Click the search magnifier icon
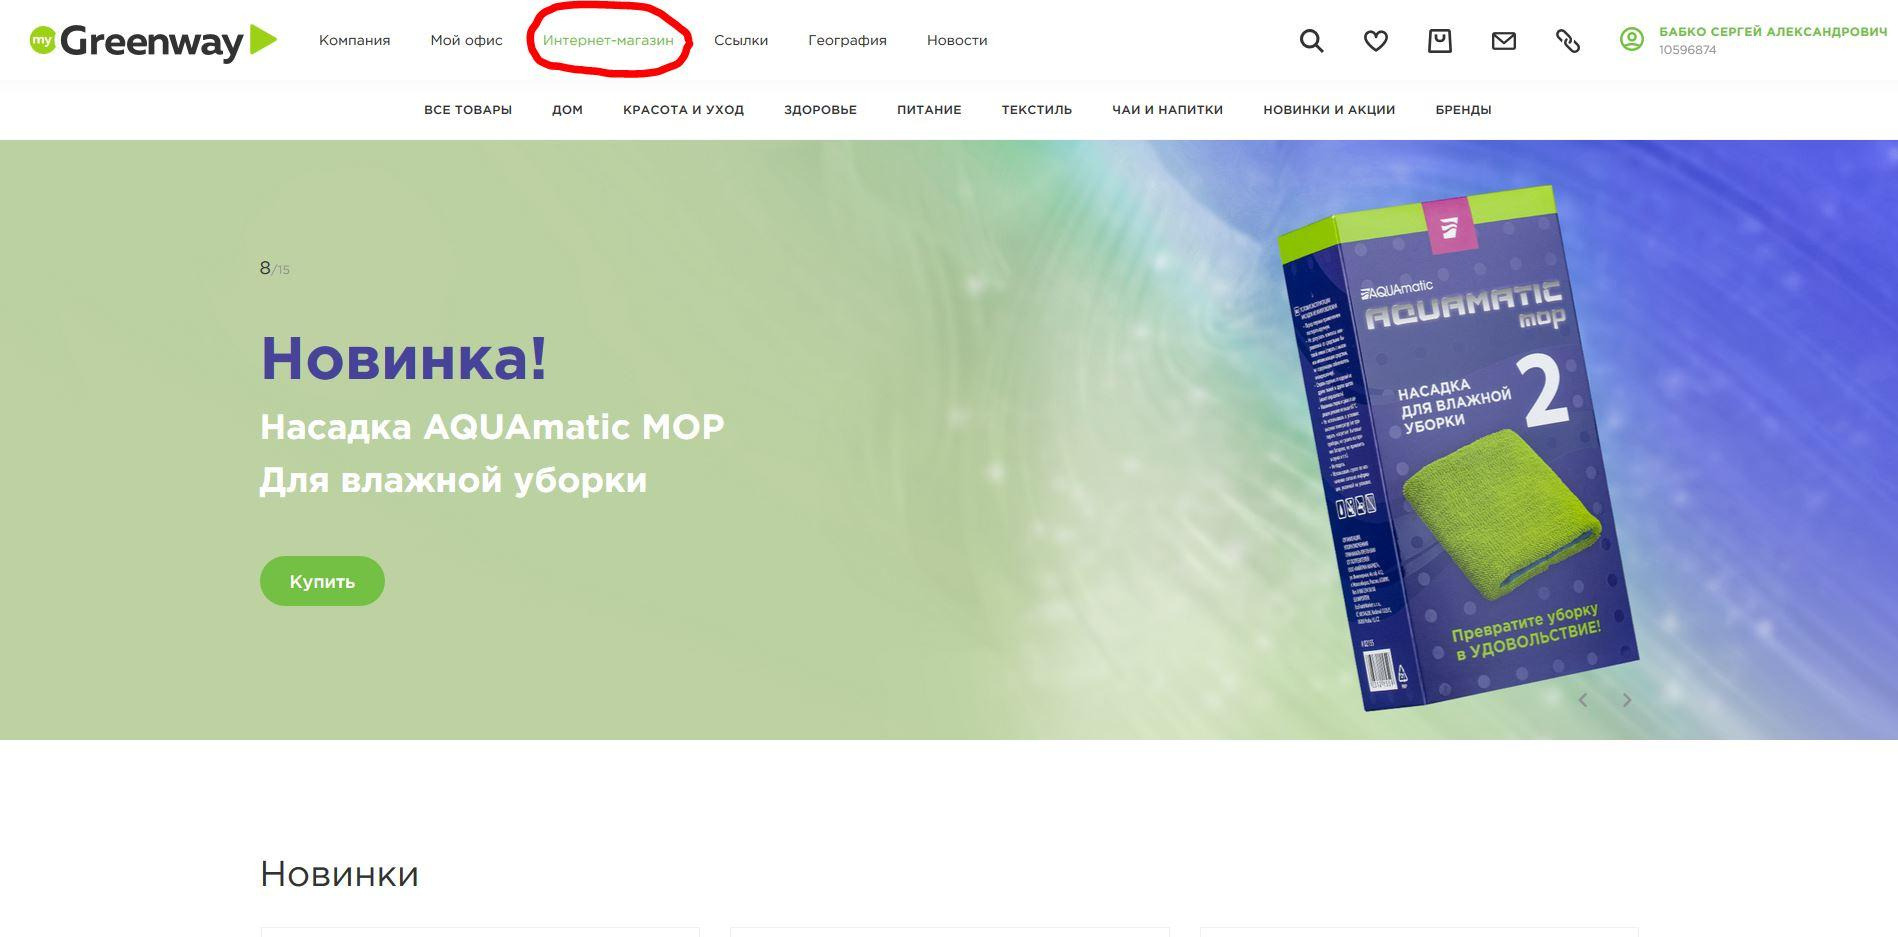 tap(1311, 41)
